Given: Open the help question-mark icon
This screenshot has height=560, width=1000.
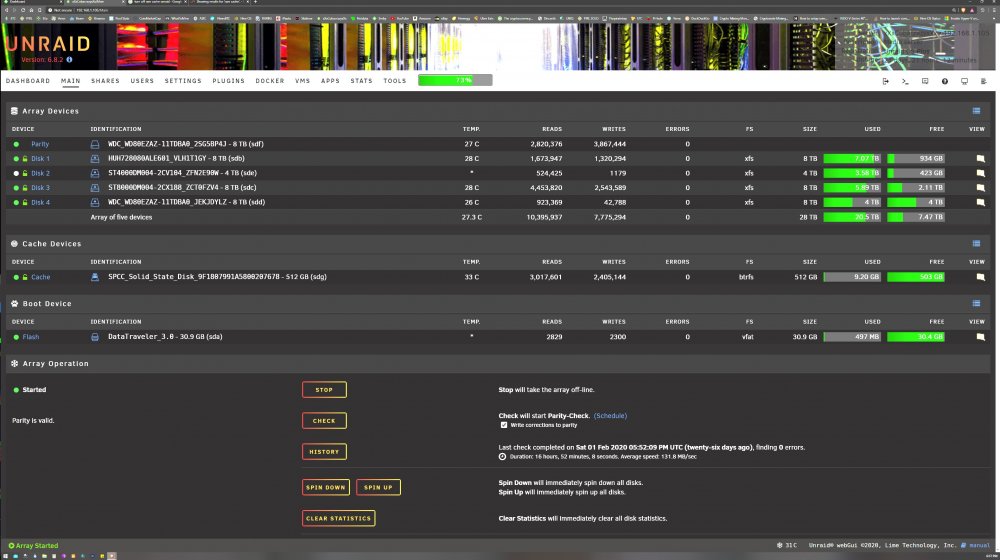Looking at the screenshot, I should click(x=945, y=82).
